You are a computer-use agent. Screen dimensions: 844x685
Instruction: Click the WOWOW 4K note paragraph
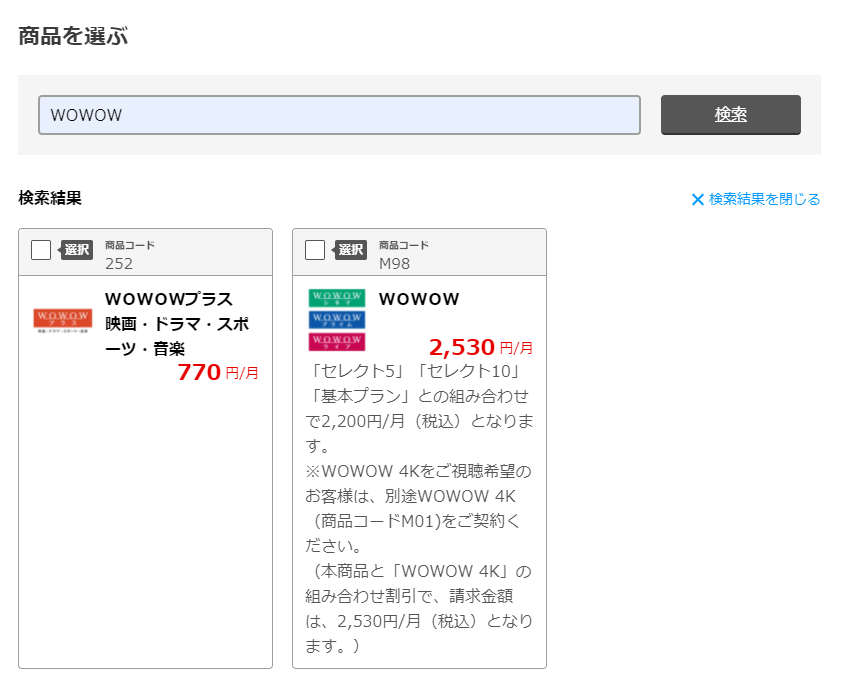pyautogui.click(x=418, y=509)
